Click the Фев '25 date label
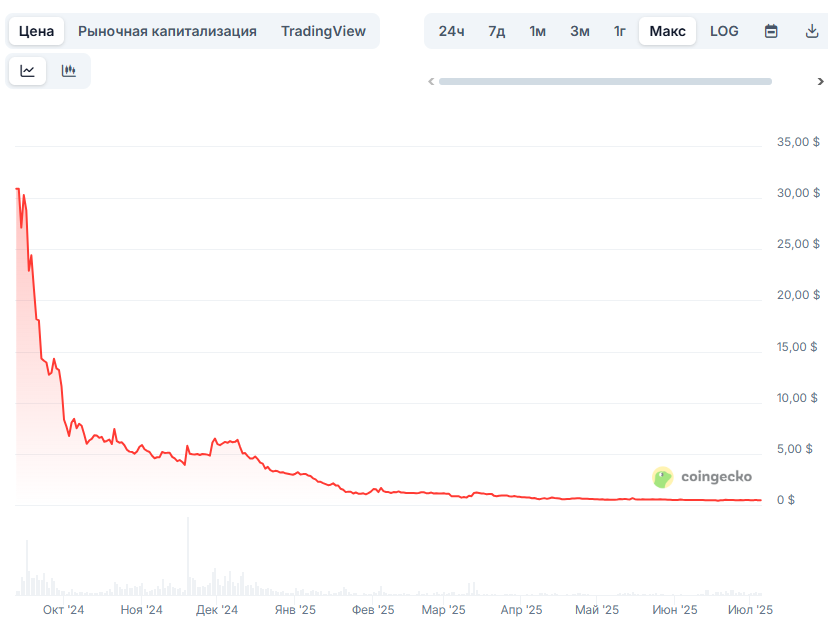Screen dimensions: 834x628 373,610
